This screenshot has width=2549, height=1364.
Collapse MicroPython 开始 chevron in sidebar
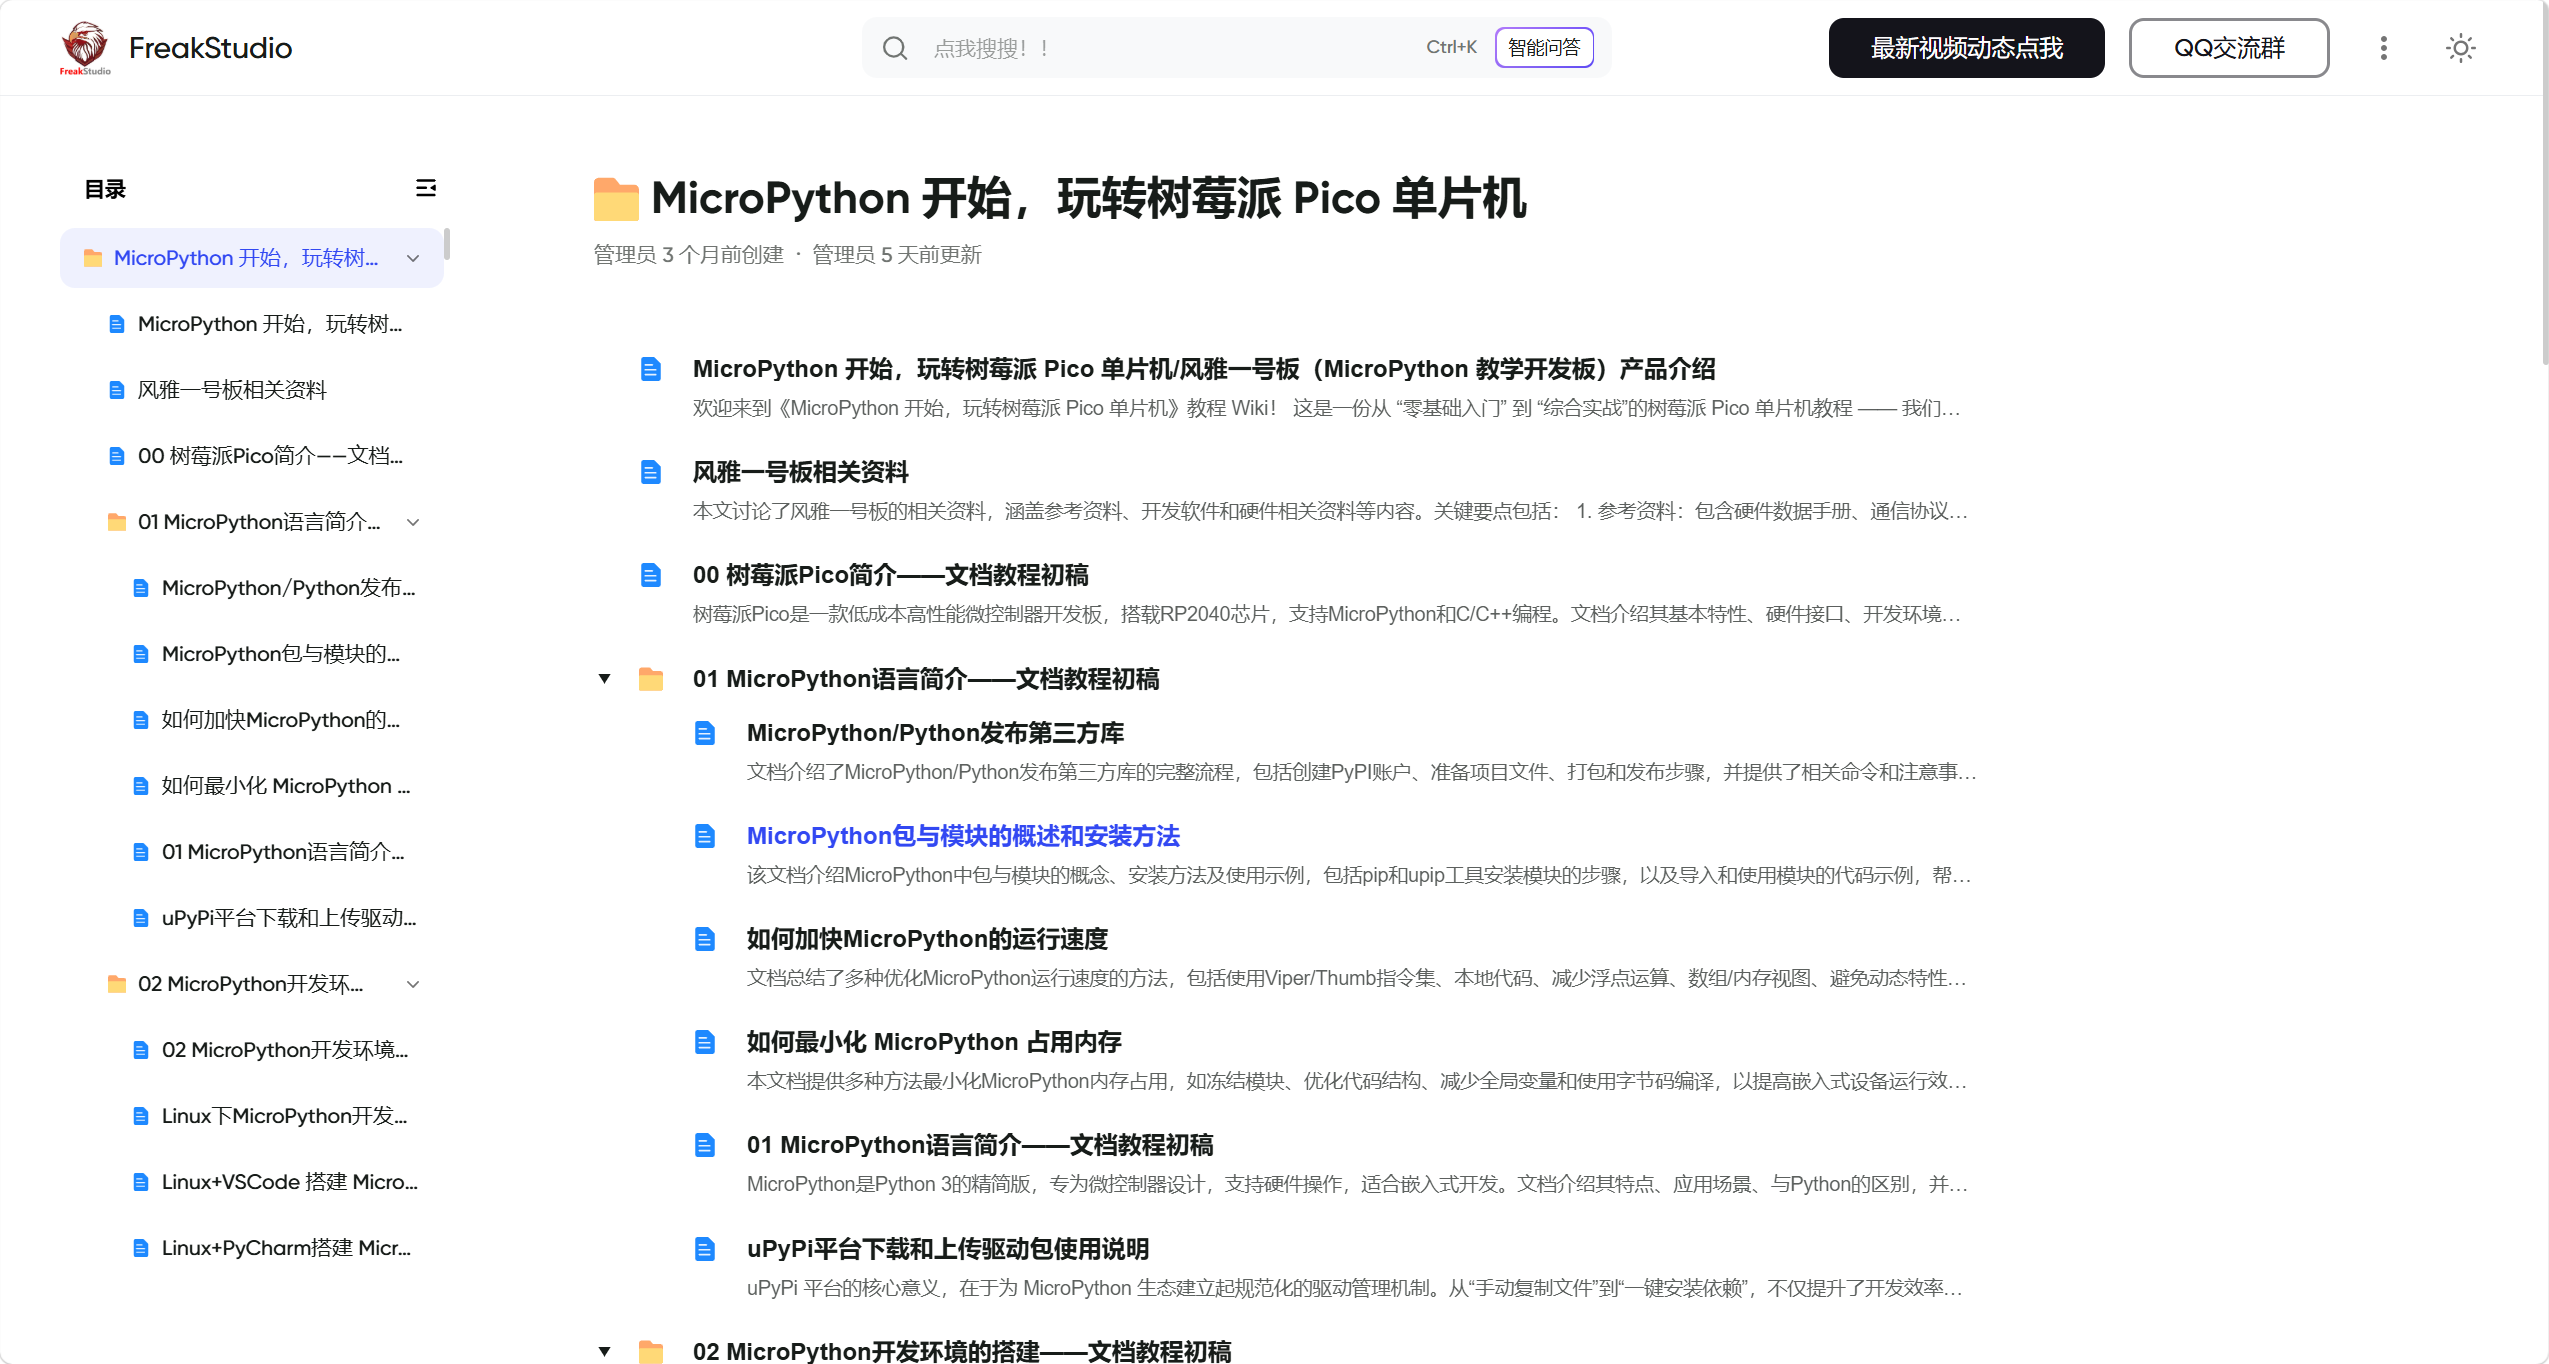[x=412, y=257]
